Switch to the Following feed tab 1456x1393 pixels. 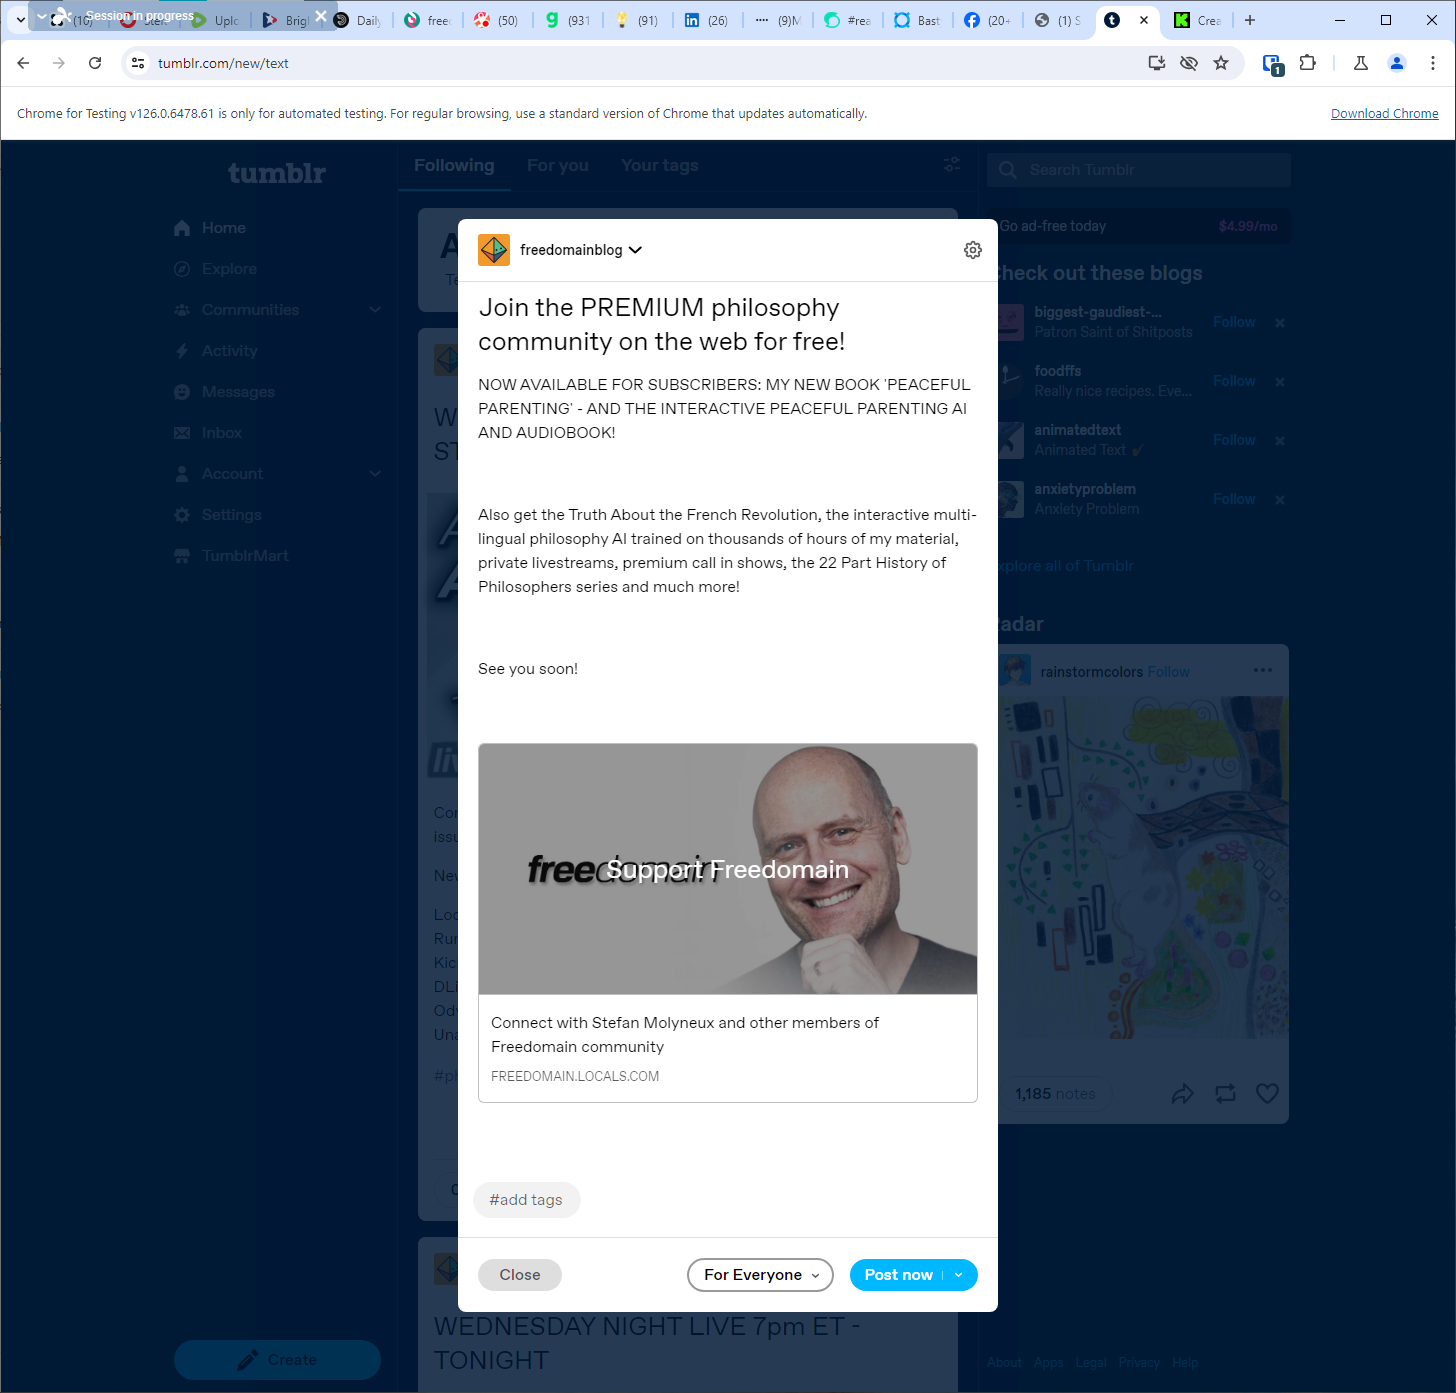pos(454,166)
